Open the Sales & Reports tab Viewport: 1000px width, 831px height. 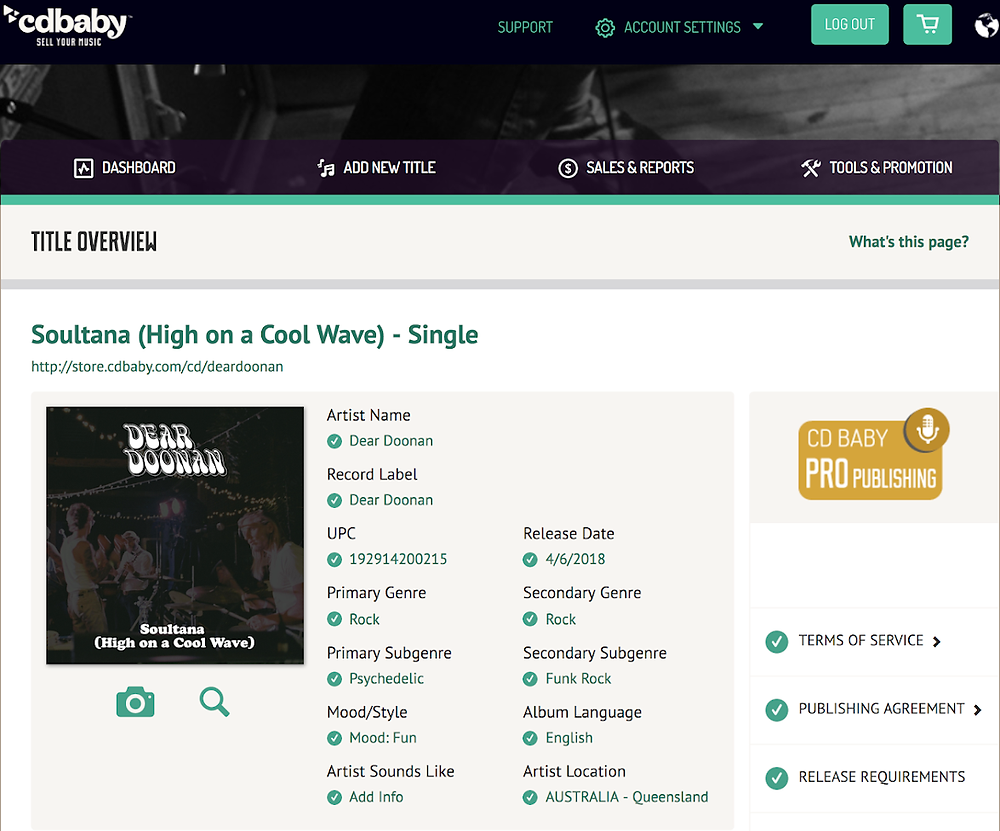626,168
